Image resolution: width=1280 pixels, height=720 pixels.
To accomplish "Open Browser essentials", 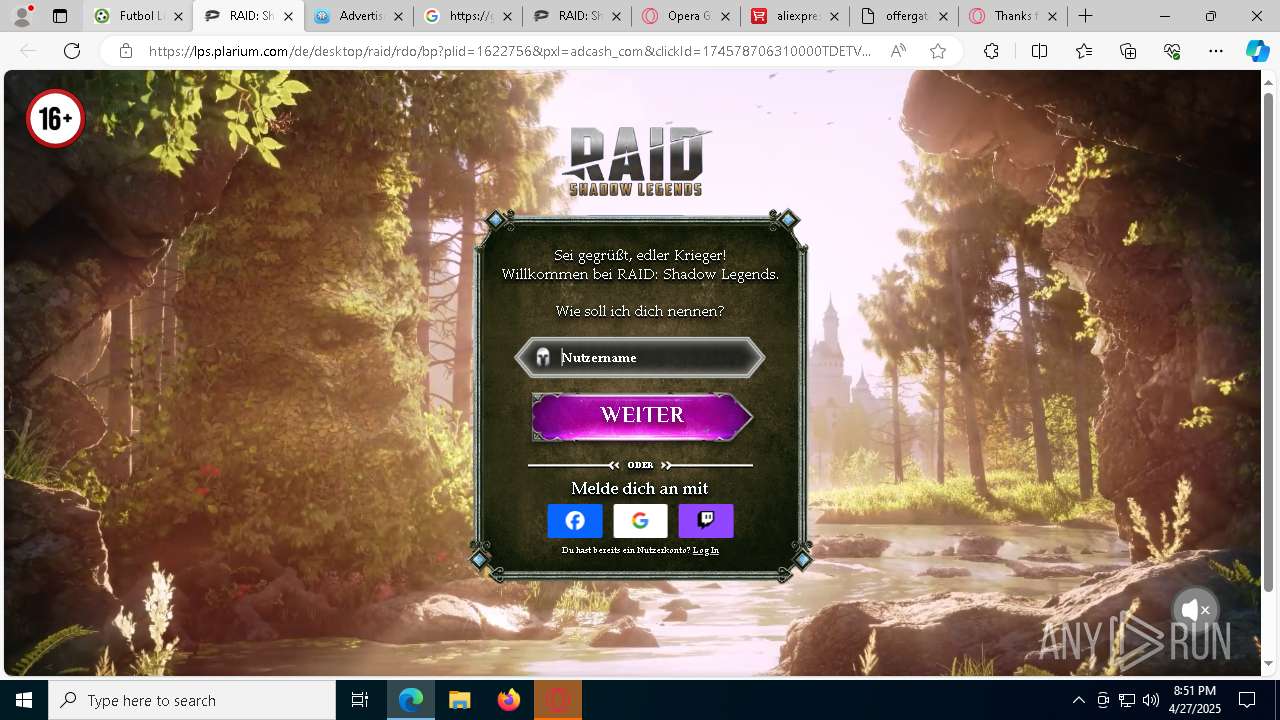I will point(1172,51).
